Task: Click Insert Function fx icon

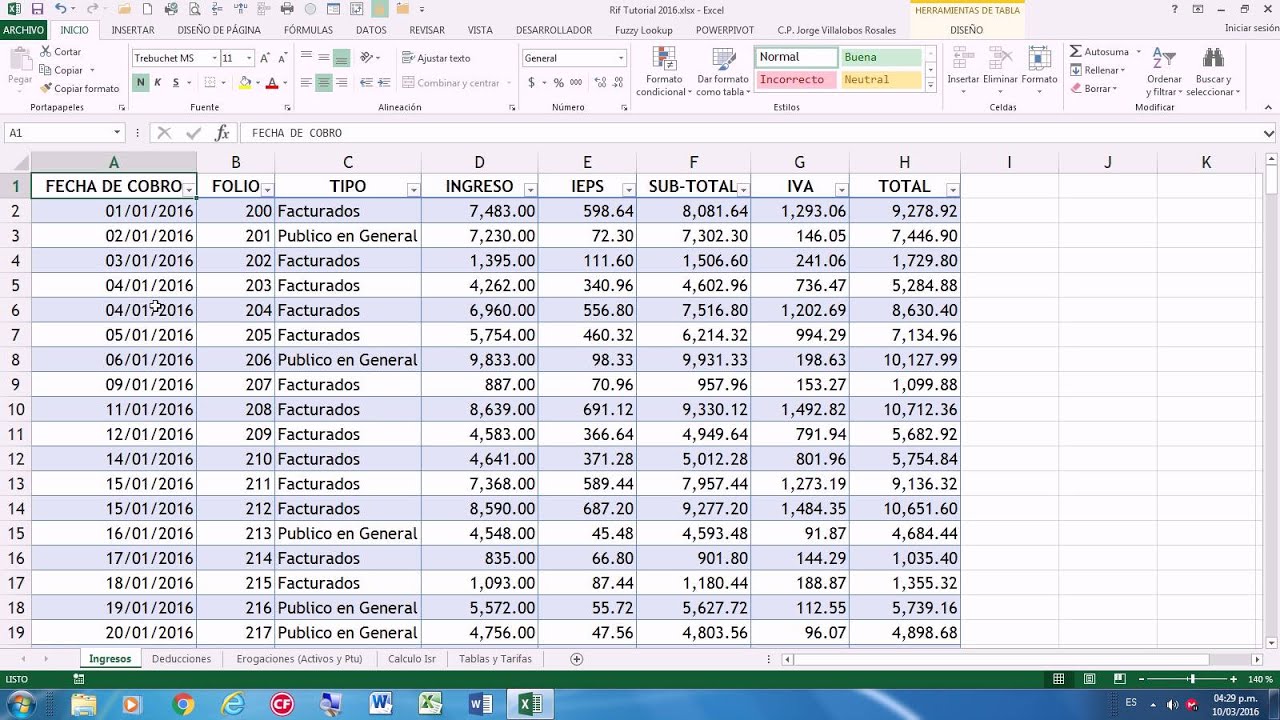Action: coord(222,132)
